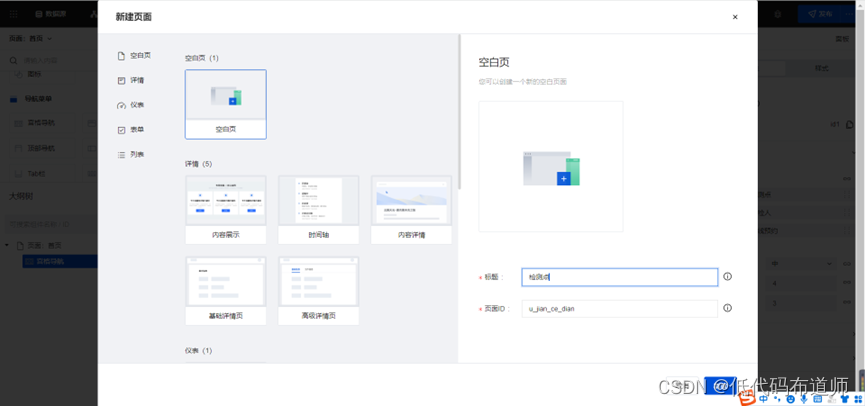Viewport: 865px width, 406px height.
Task: Click the 仪表 (1) section heading
Action: click(x=199, y=350)
